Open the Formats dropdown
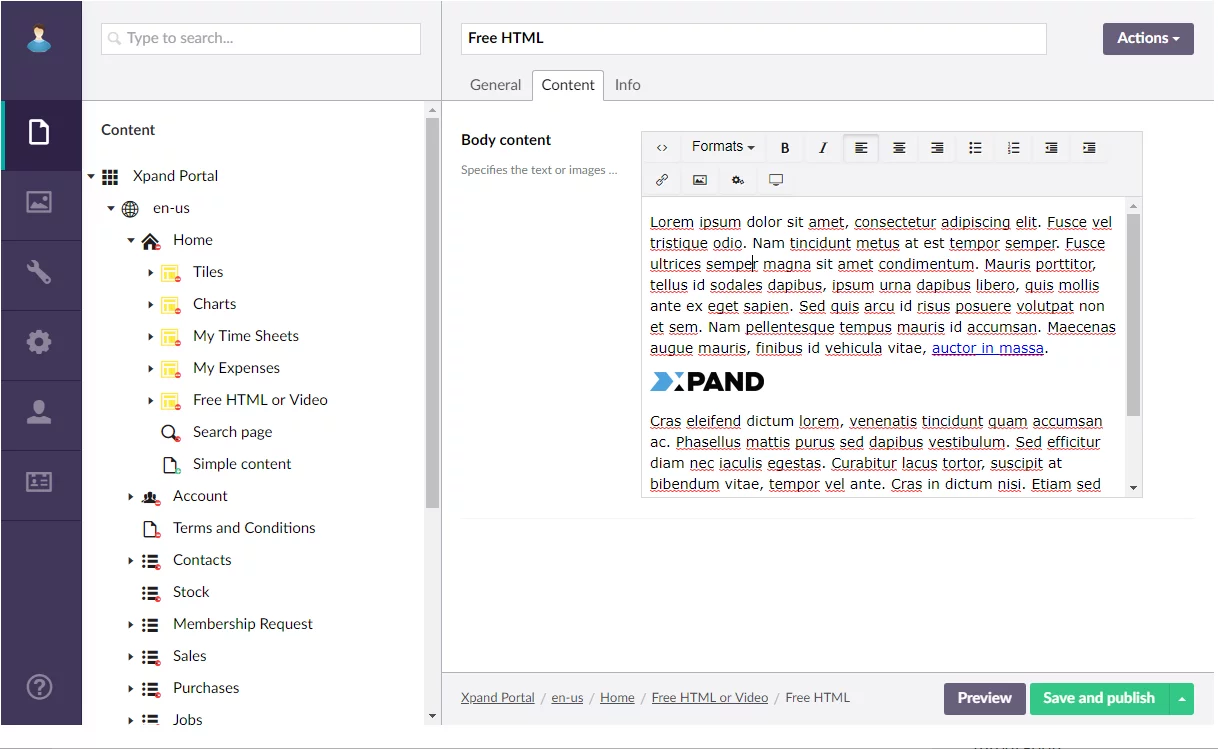 coord(722,147)
